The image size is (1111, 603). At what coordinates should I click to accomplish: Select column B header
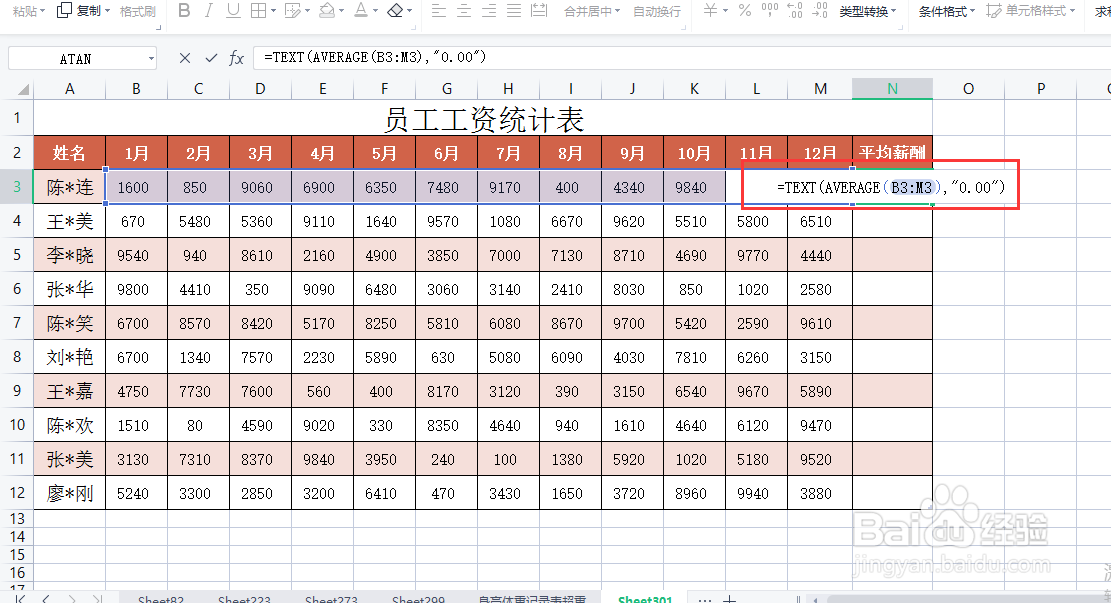coord(136,89)
